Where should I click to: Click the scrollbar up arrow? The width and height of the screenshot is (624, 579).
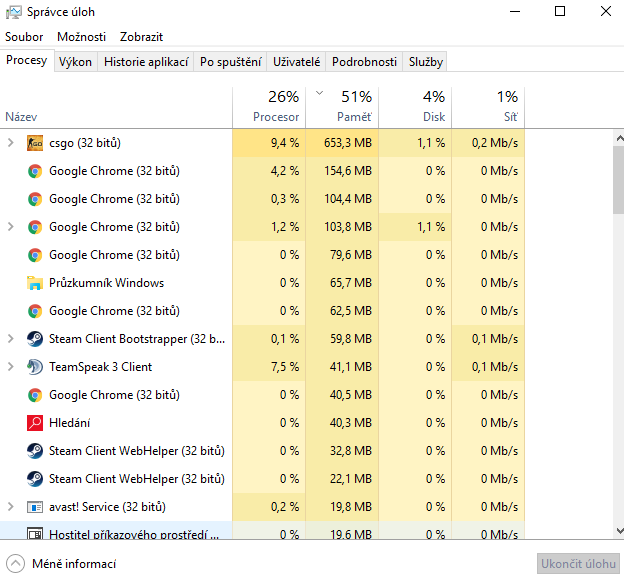pos(619,138)
